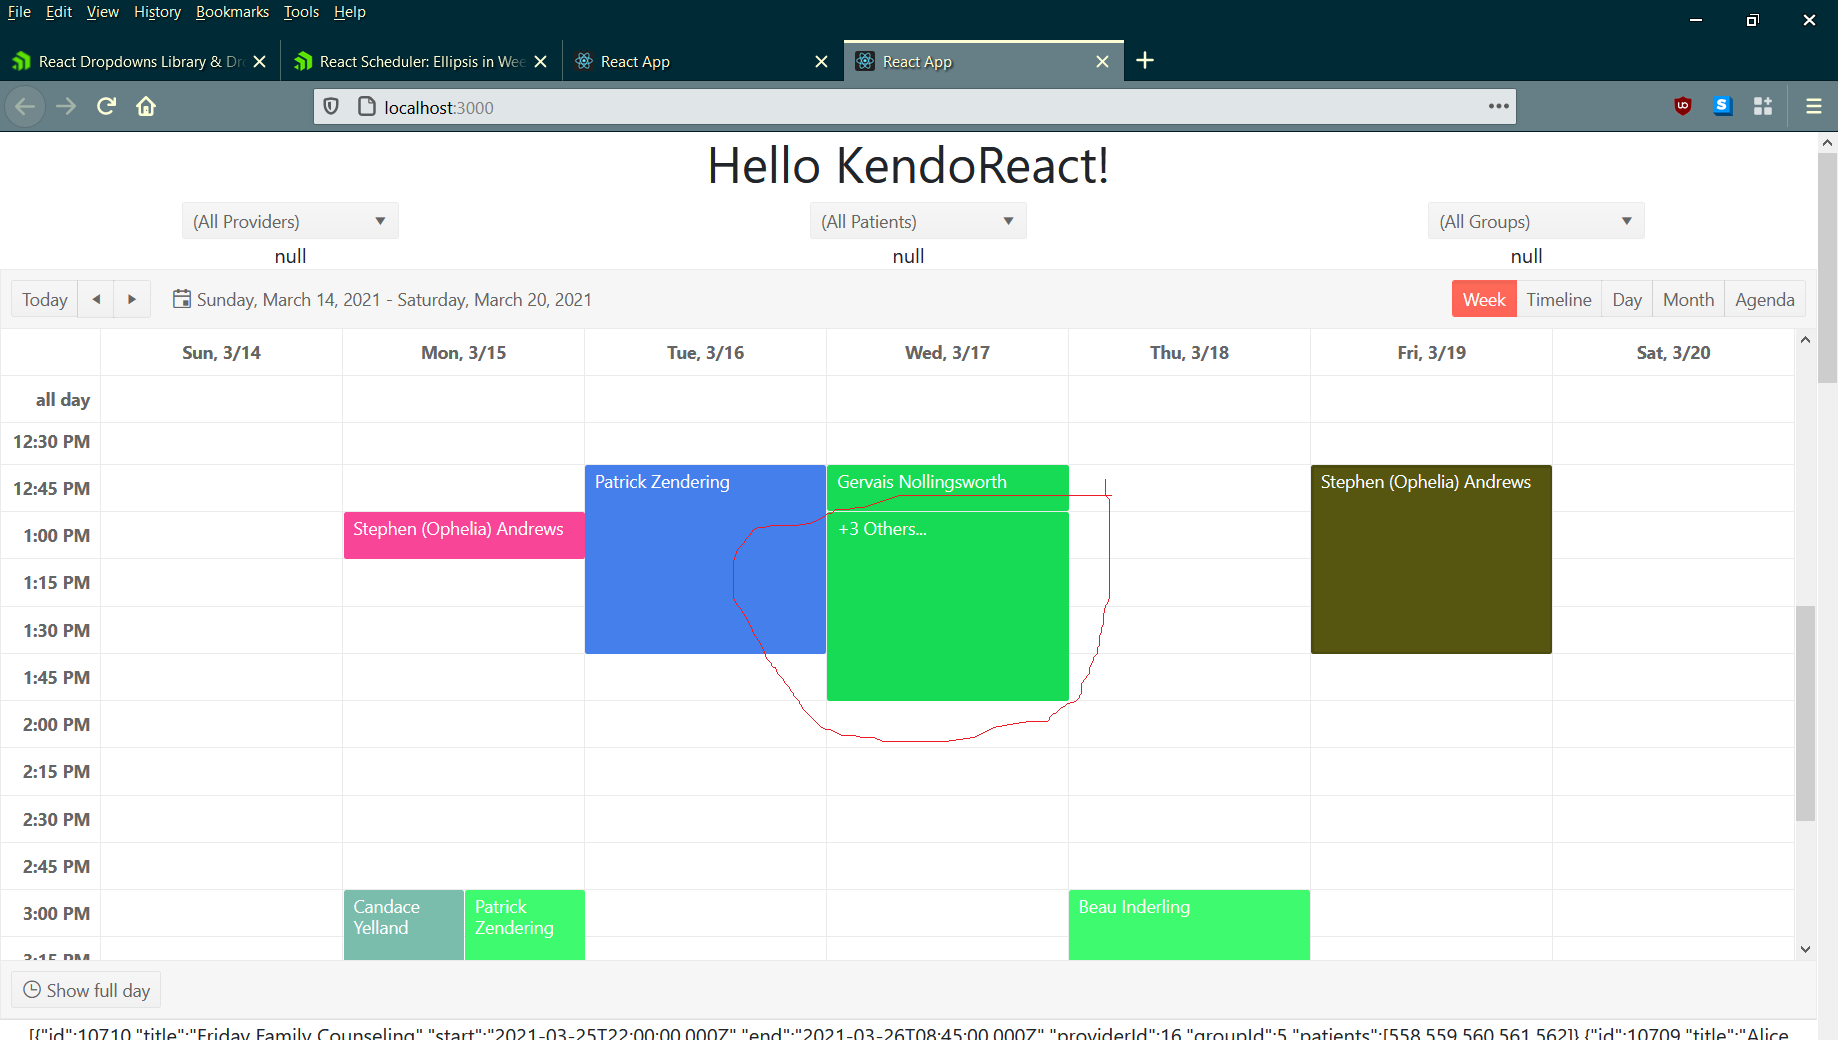The height and width of the screenshot is (1040, 1838).
Task: Navigate to next week arrow
Action: [132, 299]
